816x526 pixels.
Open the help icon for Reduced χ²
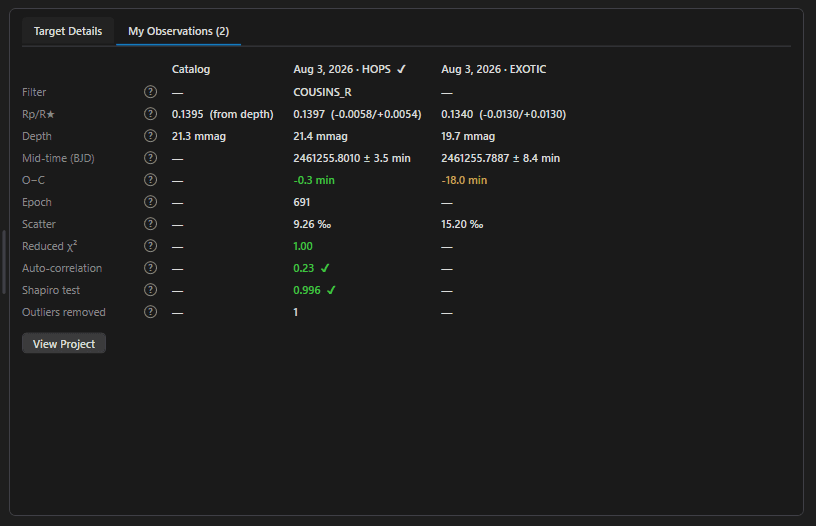click(x=150, y=246)
